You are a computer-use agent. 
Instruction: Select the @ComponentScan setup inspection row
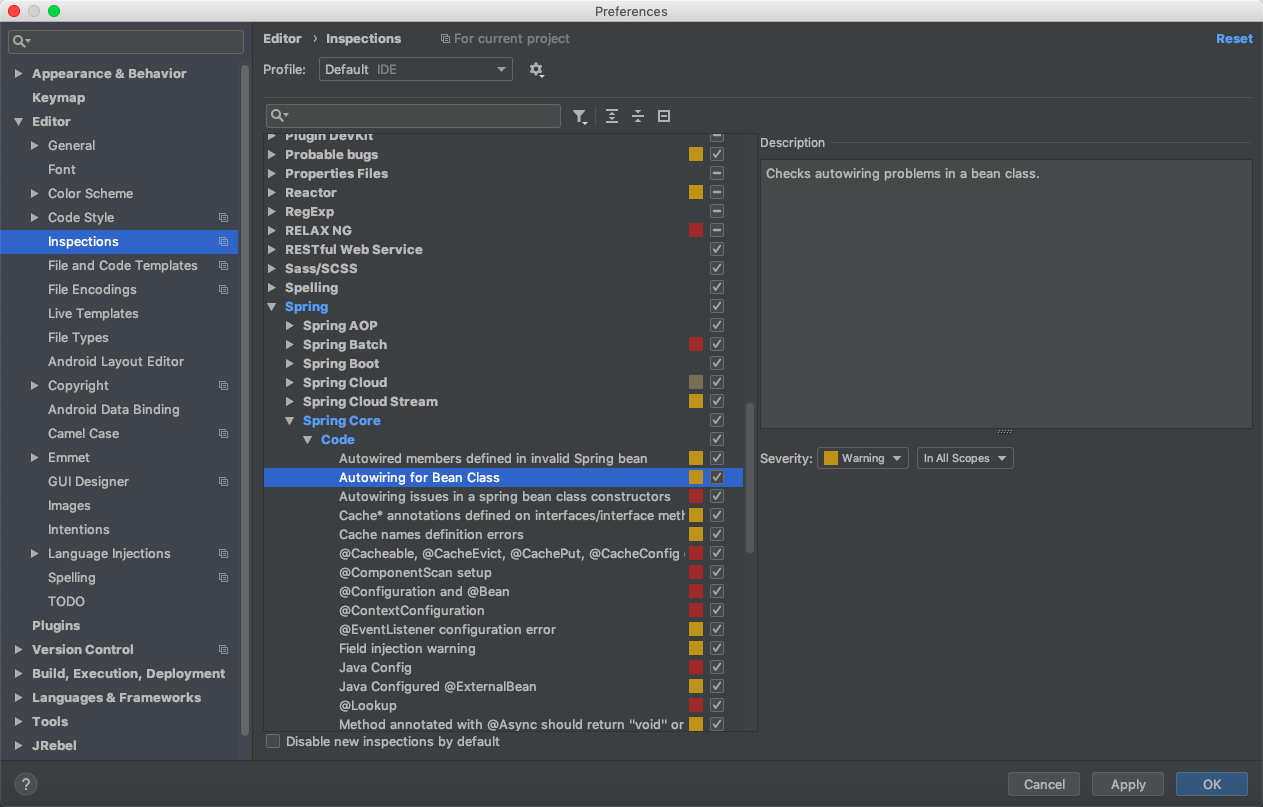[x=503, y=573]
